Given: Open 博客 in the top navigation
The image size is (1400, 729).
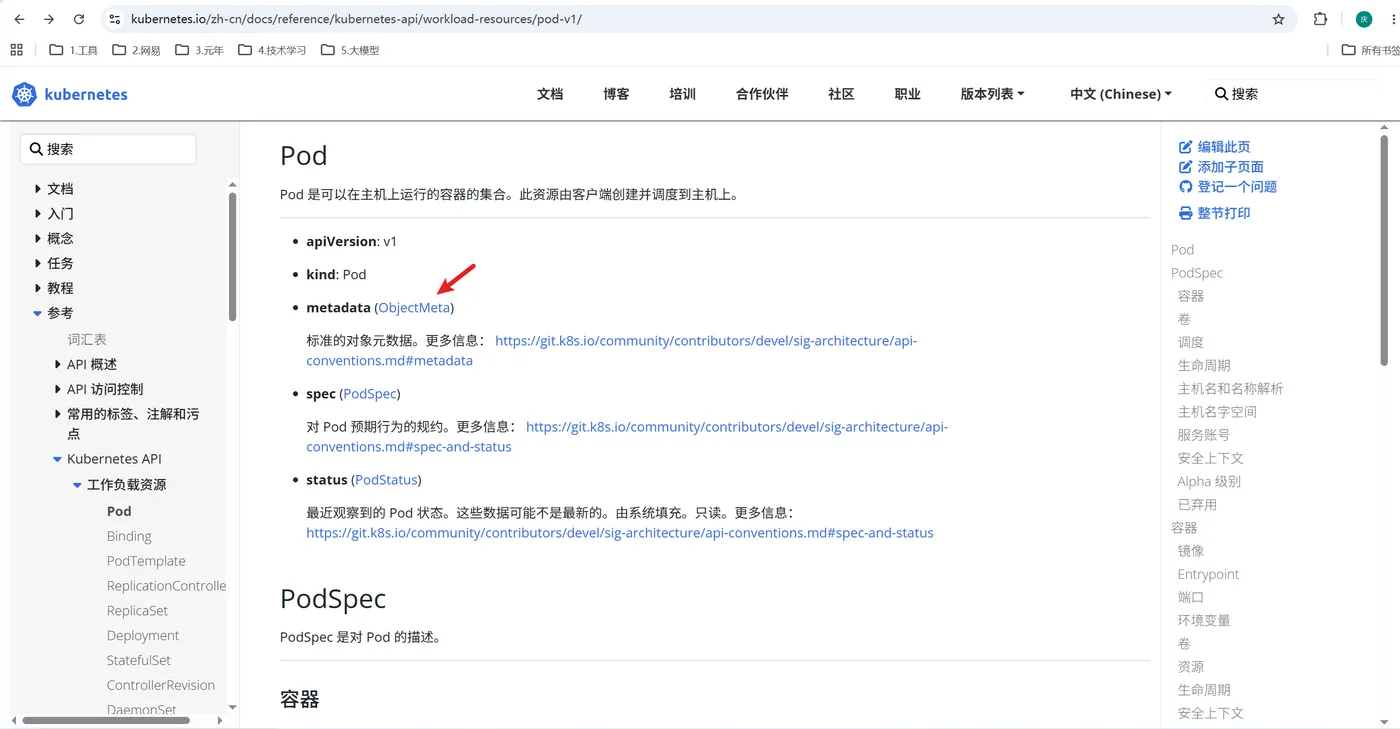Looking at the screenshot, I should click(616, 94).
